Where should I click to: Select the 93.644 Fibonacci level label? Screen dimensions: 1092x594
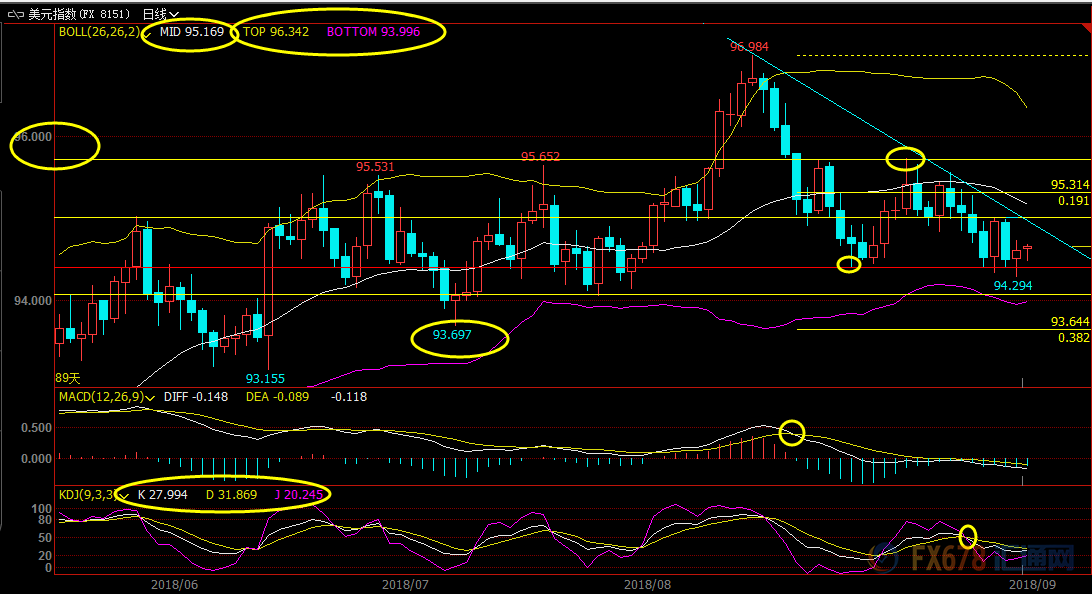(1069, 322)
